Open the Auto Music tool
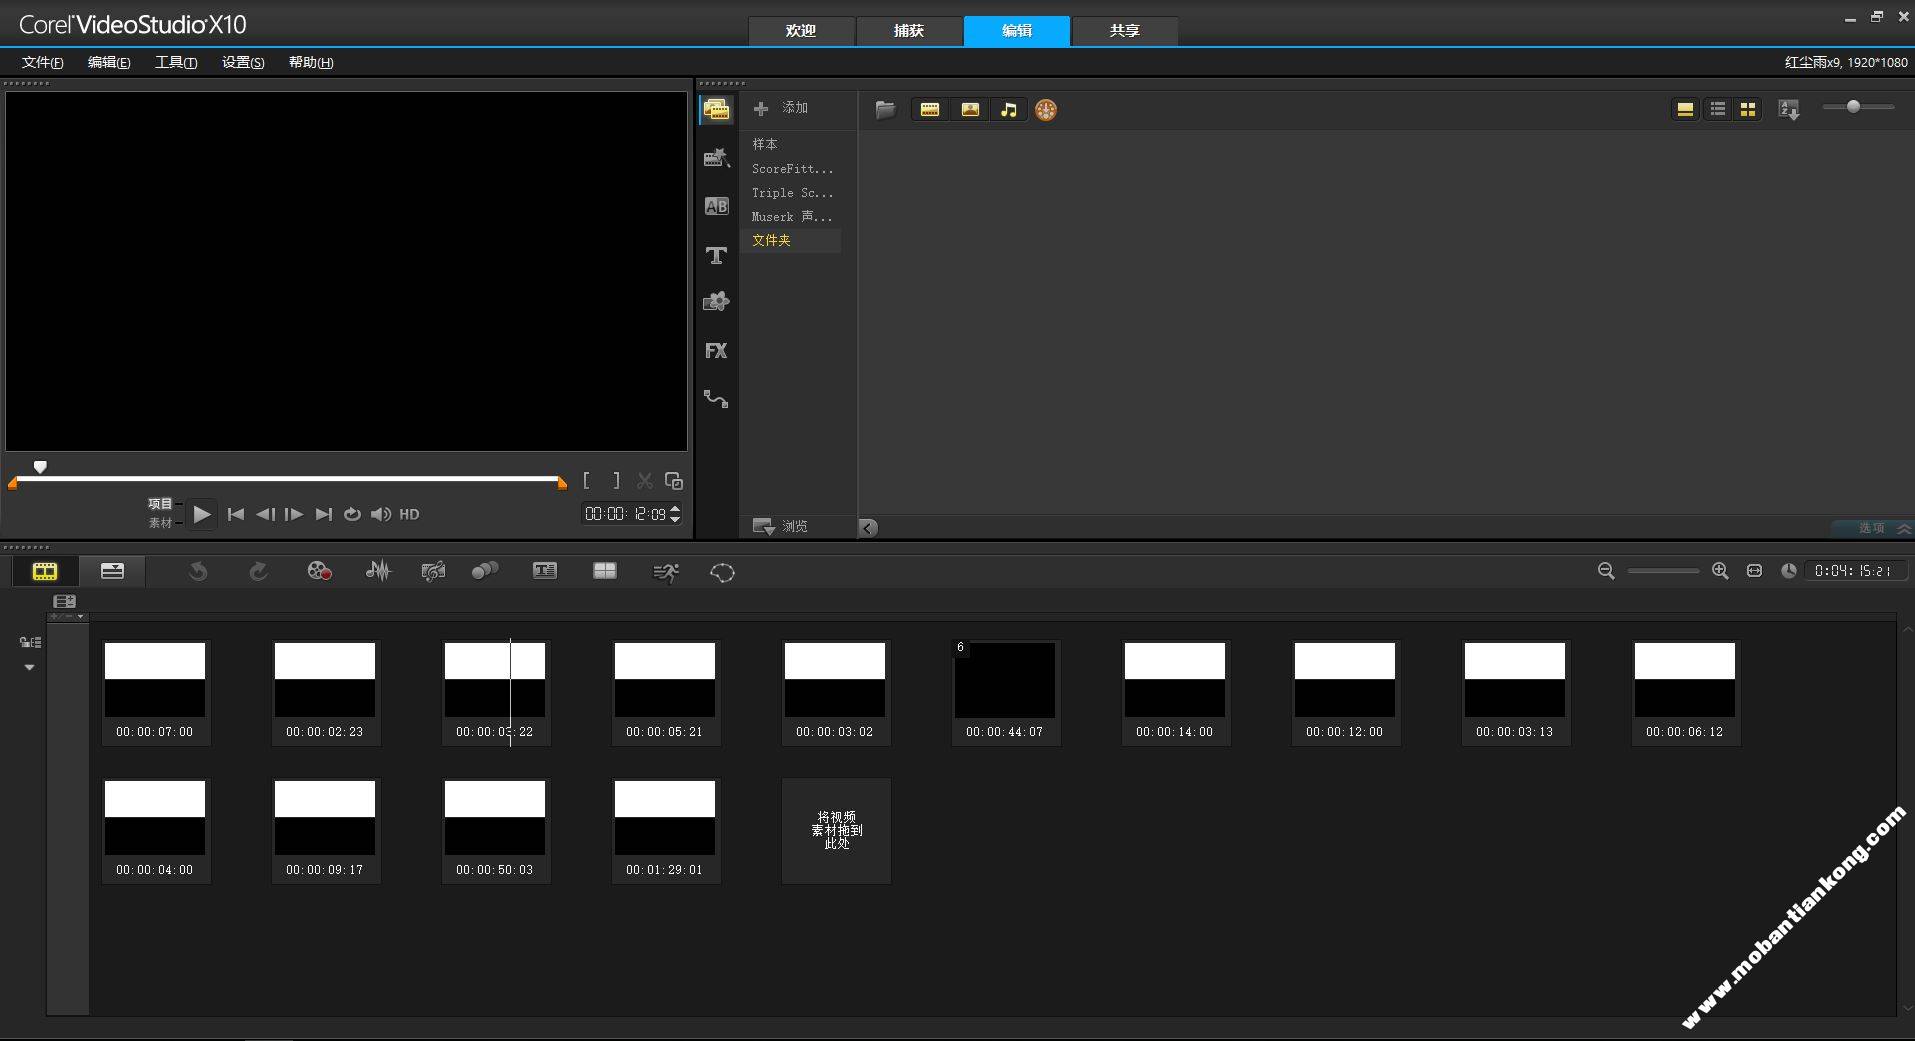The height and width of the screenshot is (1041, 1915). 433,571
